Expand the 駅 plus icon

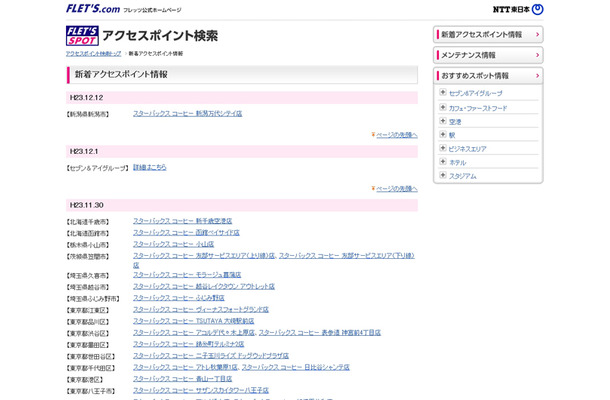(x=443, y=134)
